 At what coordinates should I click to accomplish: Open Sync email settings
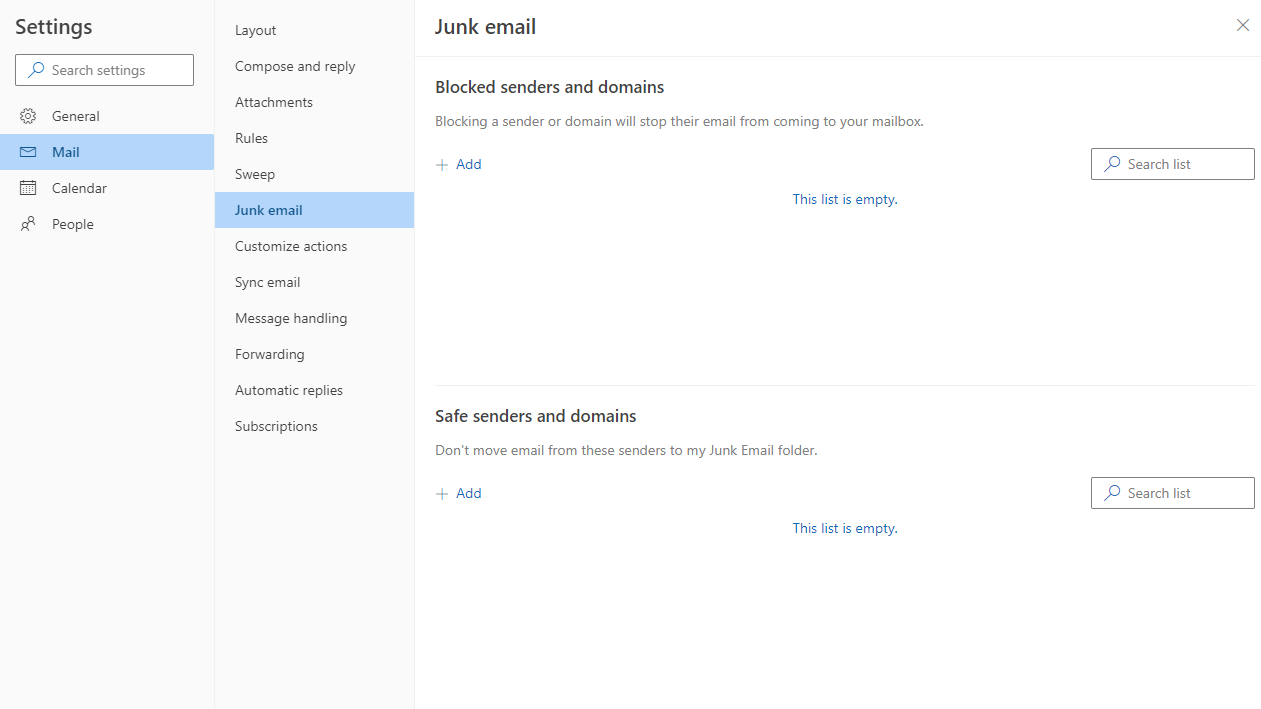(x=314, y=282)
